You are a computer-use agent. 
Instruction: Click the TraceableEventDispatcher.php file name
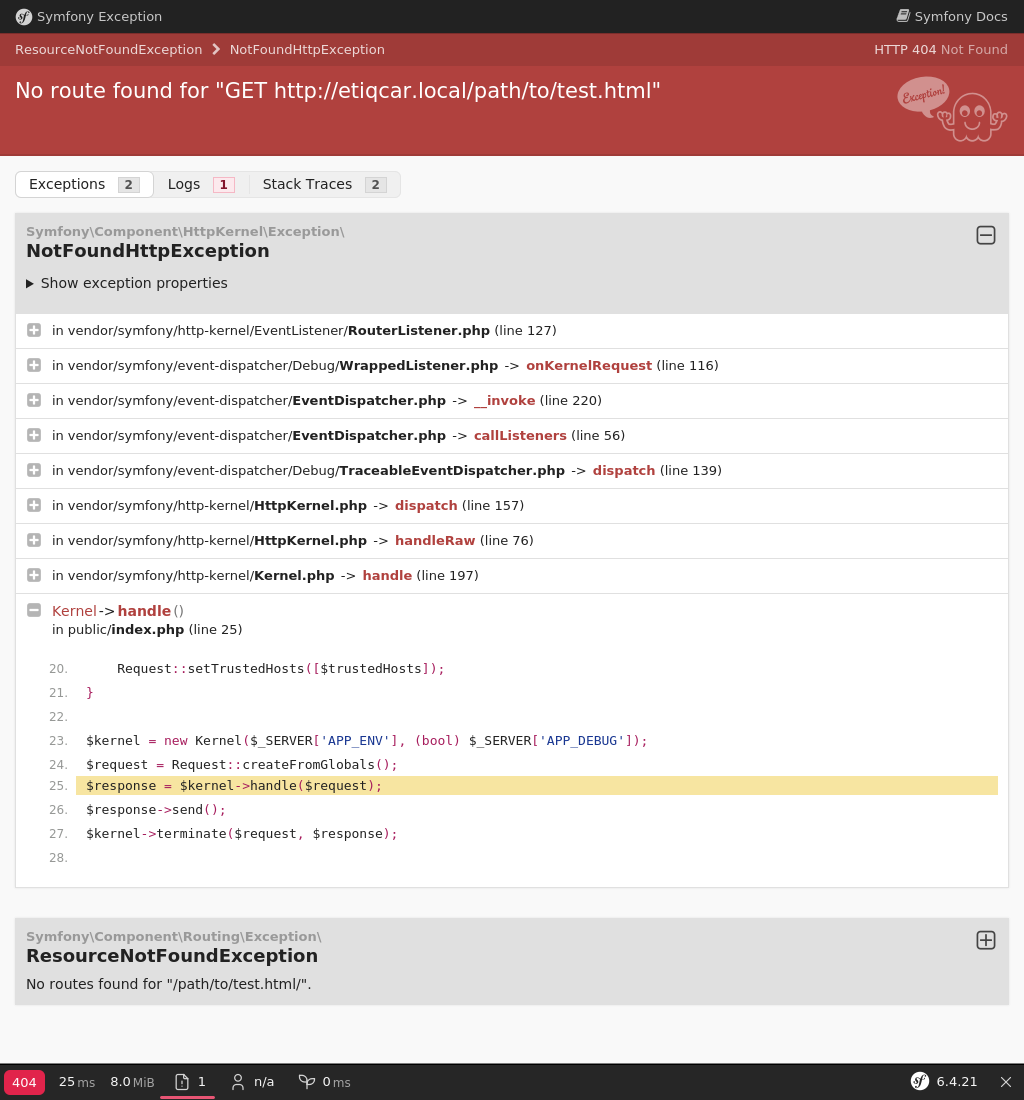[x=452, y=471]
